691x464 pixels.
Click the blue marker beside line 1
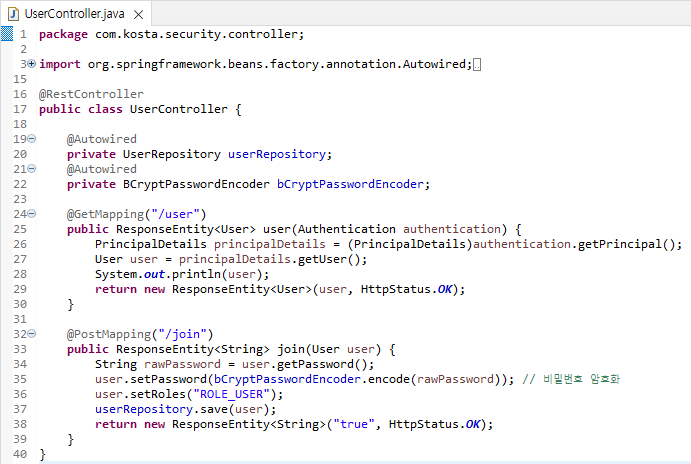click(7, 33)
